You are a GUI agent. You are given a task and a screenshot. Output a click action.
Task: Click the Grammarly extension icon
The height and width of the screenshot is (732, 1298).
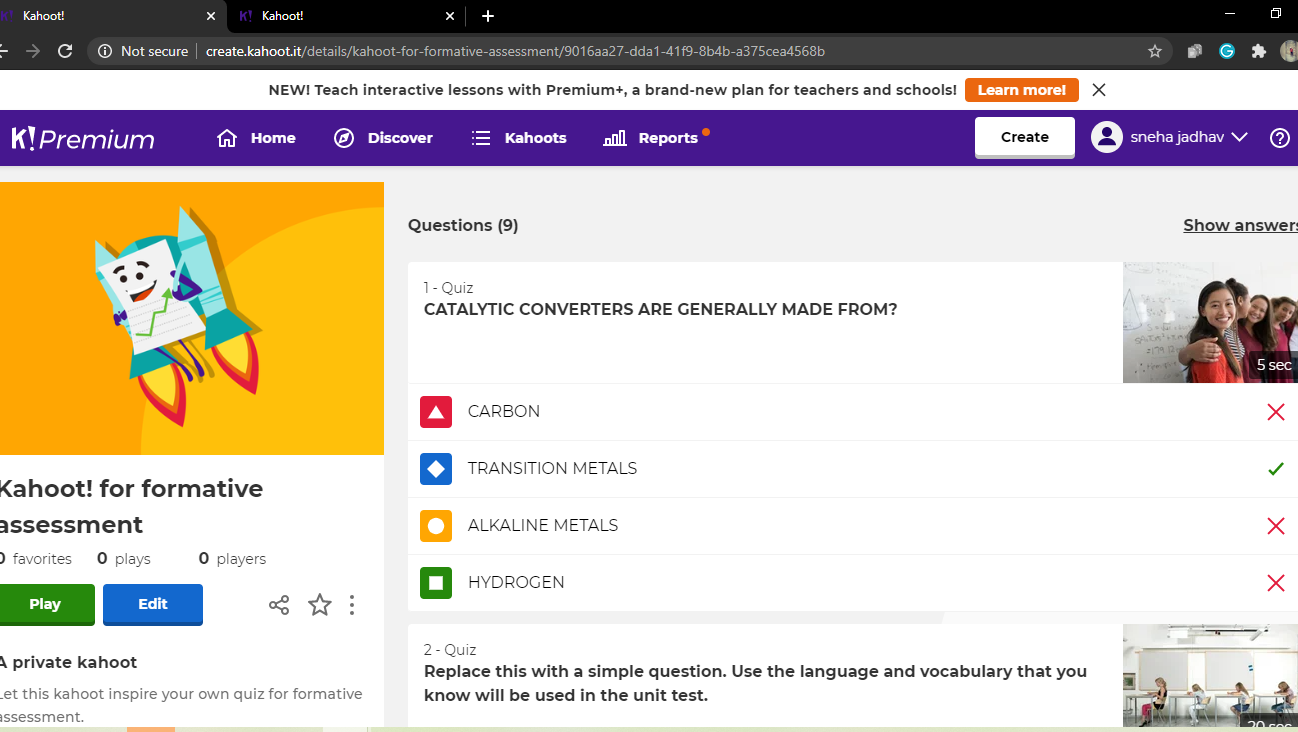tap(1227, 50)
